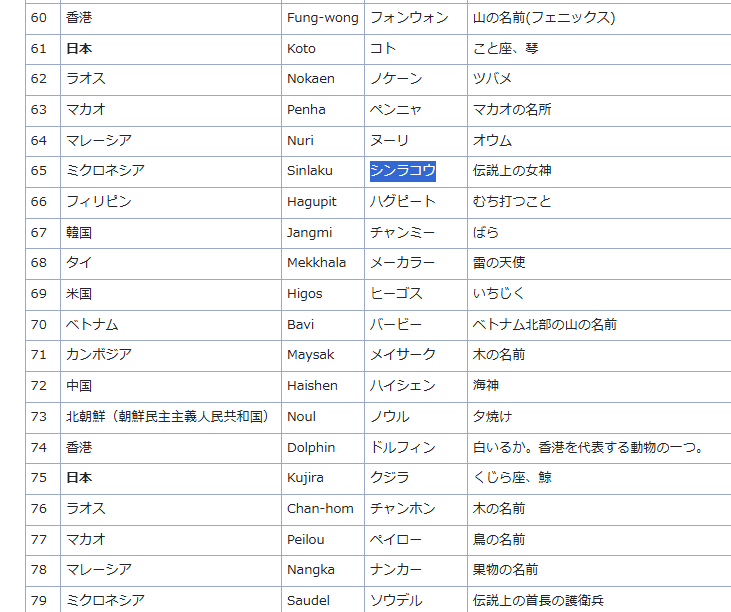Click the Kujira name in row 75
The height and width of the screenshot is (612, 731).
click(305, 478)
